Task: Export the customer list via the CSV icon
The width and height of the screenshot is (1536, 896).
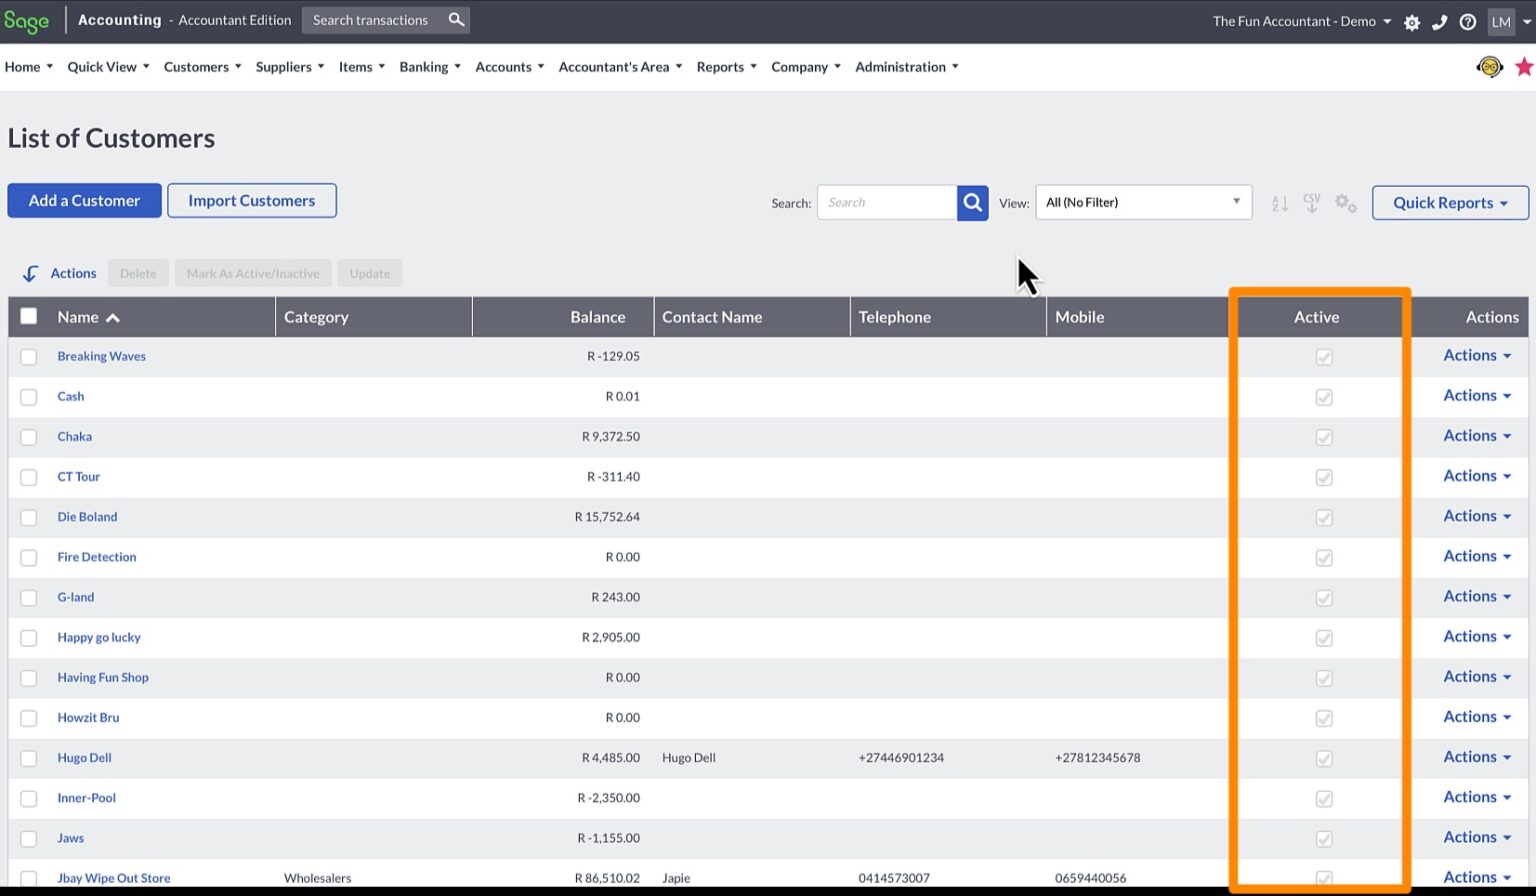Action: [x=1311, y=202]
